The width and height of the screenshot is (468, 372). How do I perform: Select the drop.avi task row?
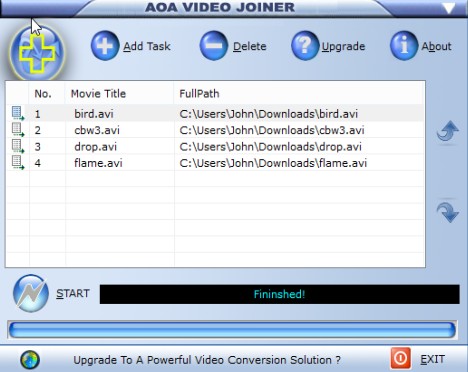tap(215, 147)
